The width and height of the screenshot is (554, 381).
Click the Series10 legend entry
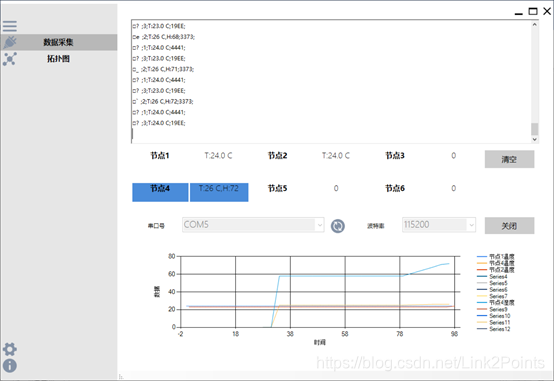click(x=494, y=316)
